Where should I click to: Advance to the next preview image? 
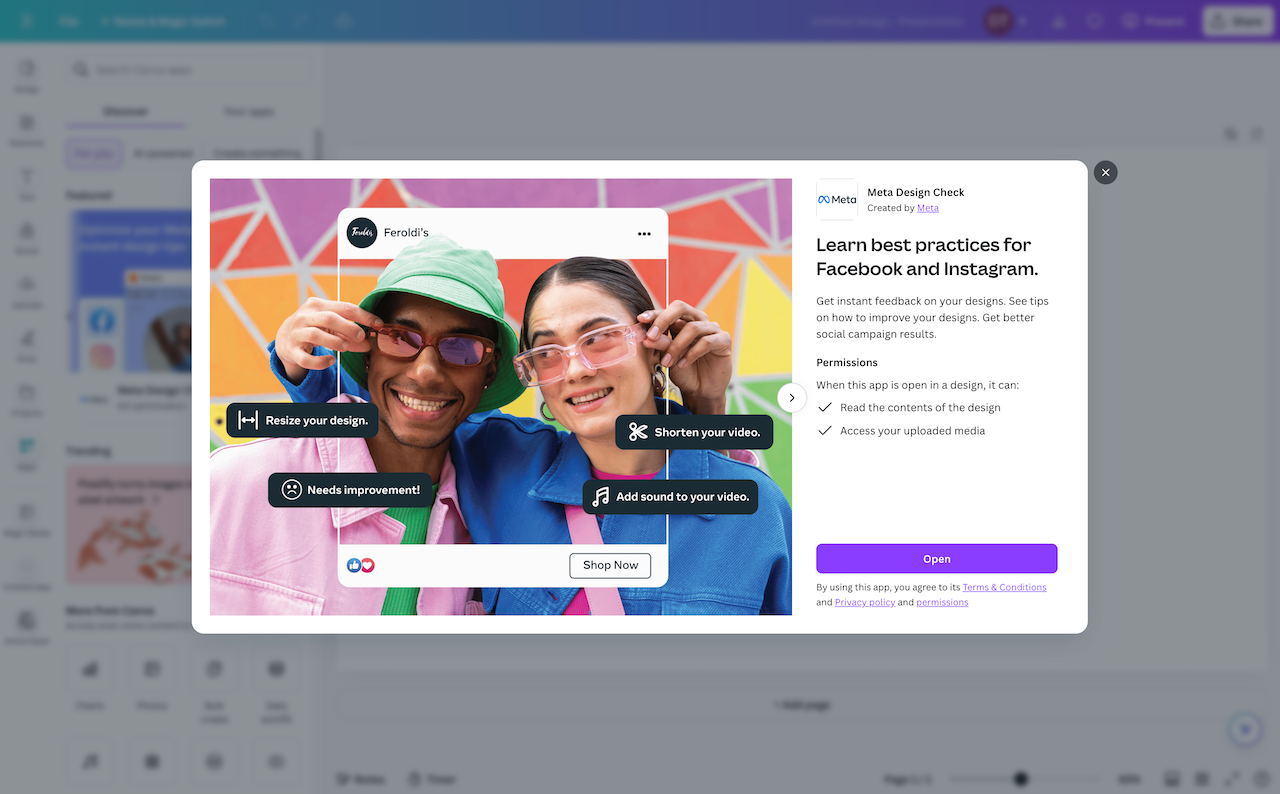tap(792, 398)
